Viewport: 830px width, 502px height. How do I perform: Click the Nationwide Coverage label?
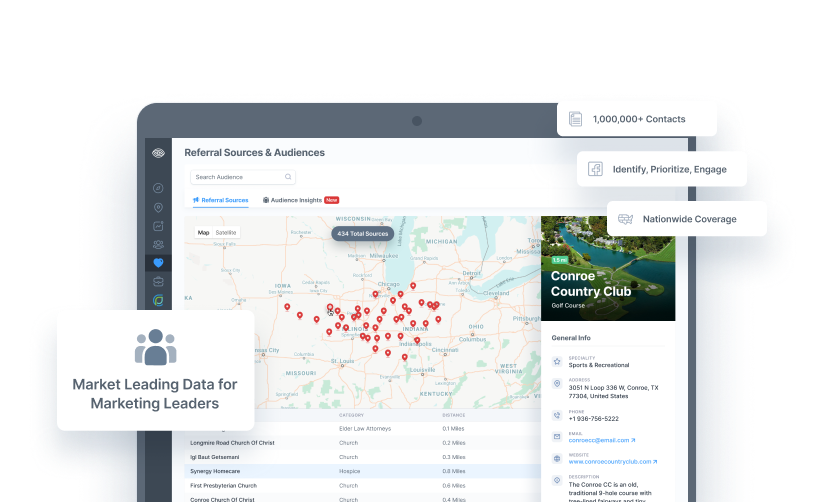pos(689,219)
